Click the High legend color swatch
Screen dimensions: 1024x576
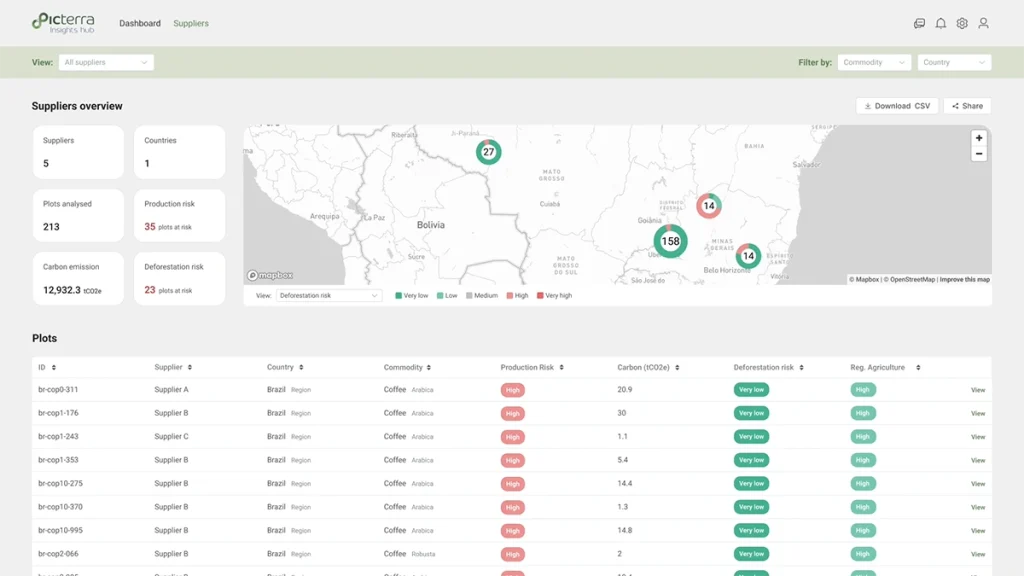[509, 296]
